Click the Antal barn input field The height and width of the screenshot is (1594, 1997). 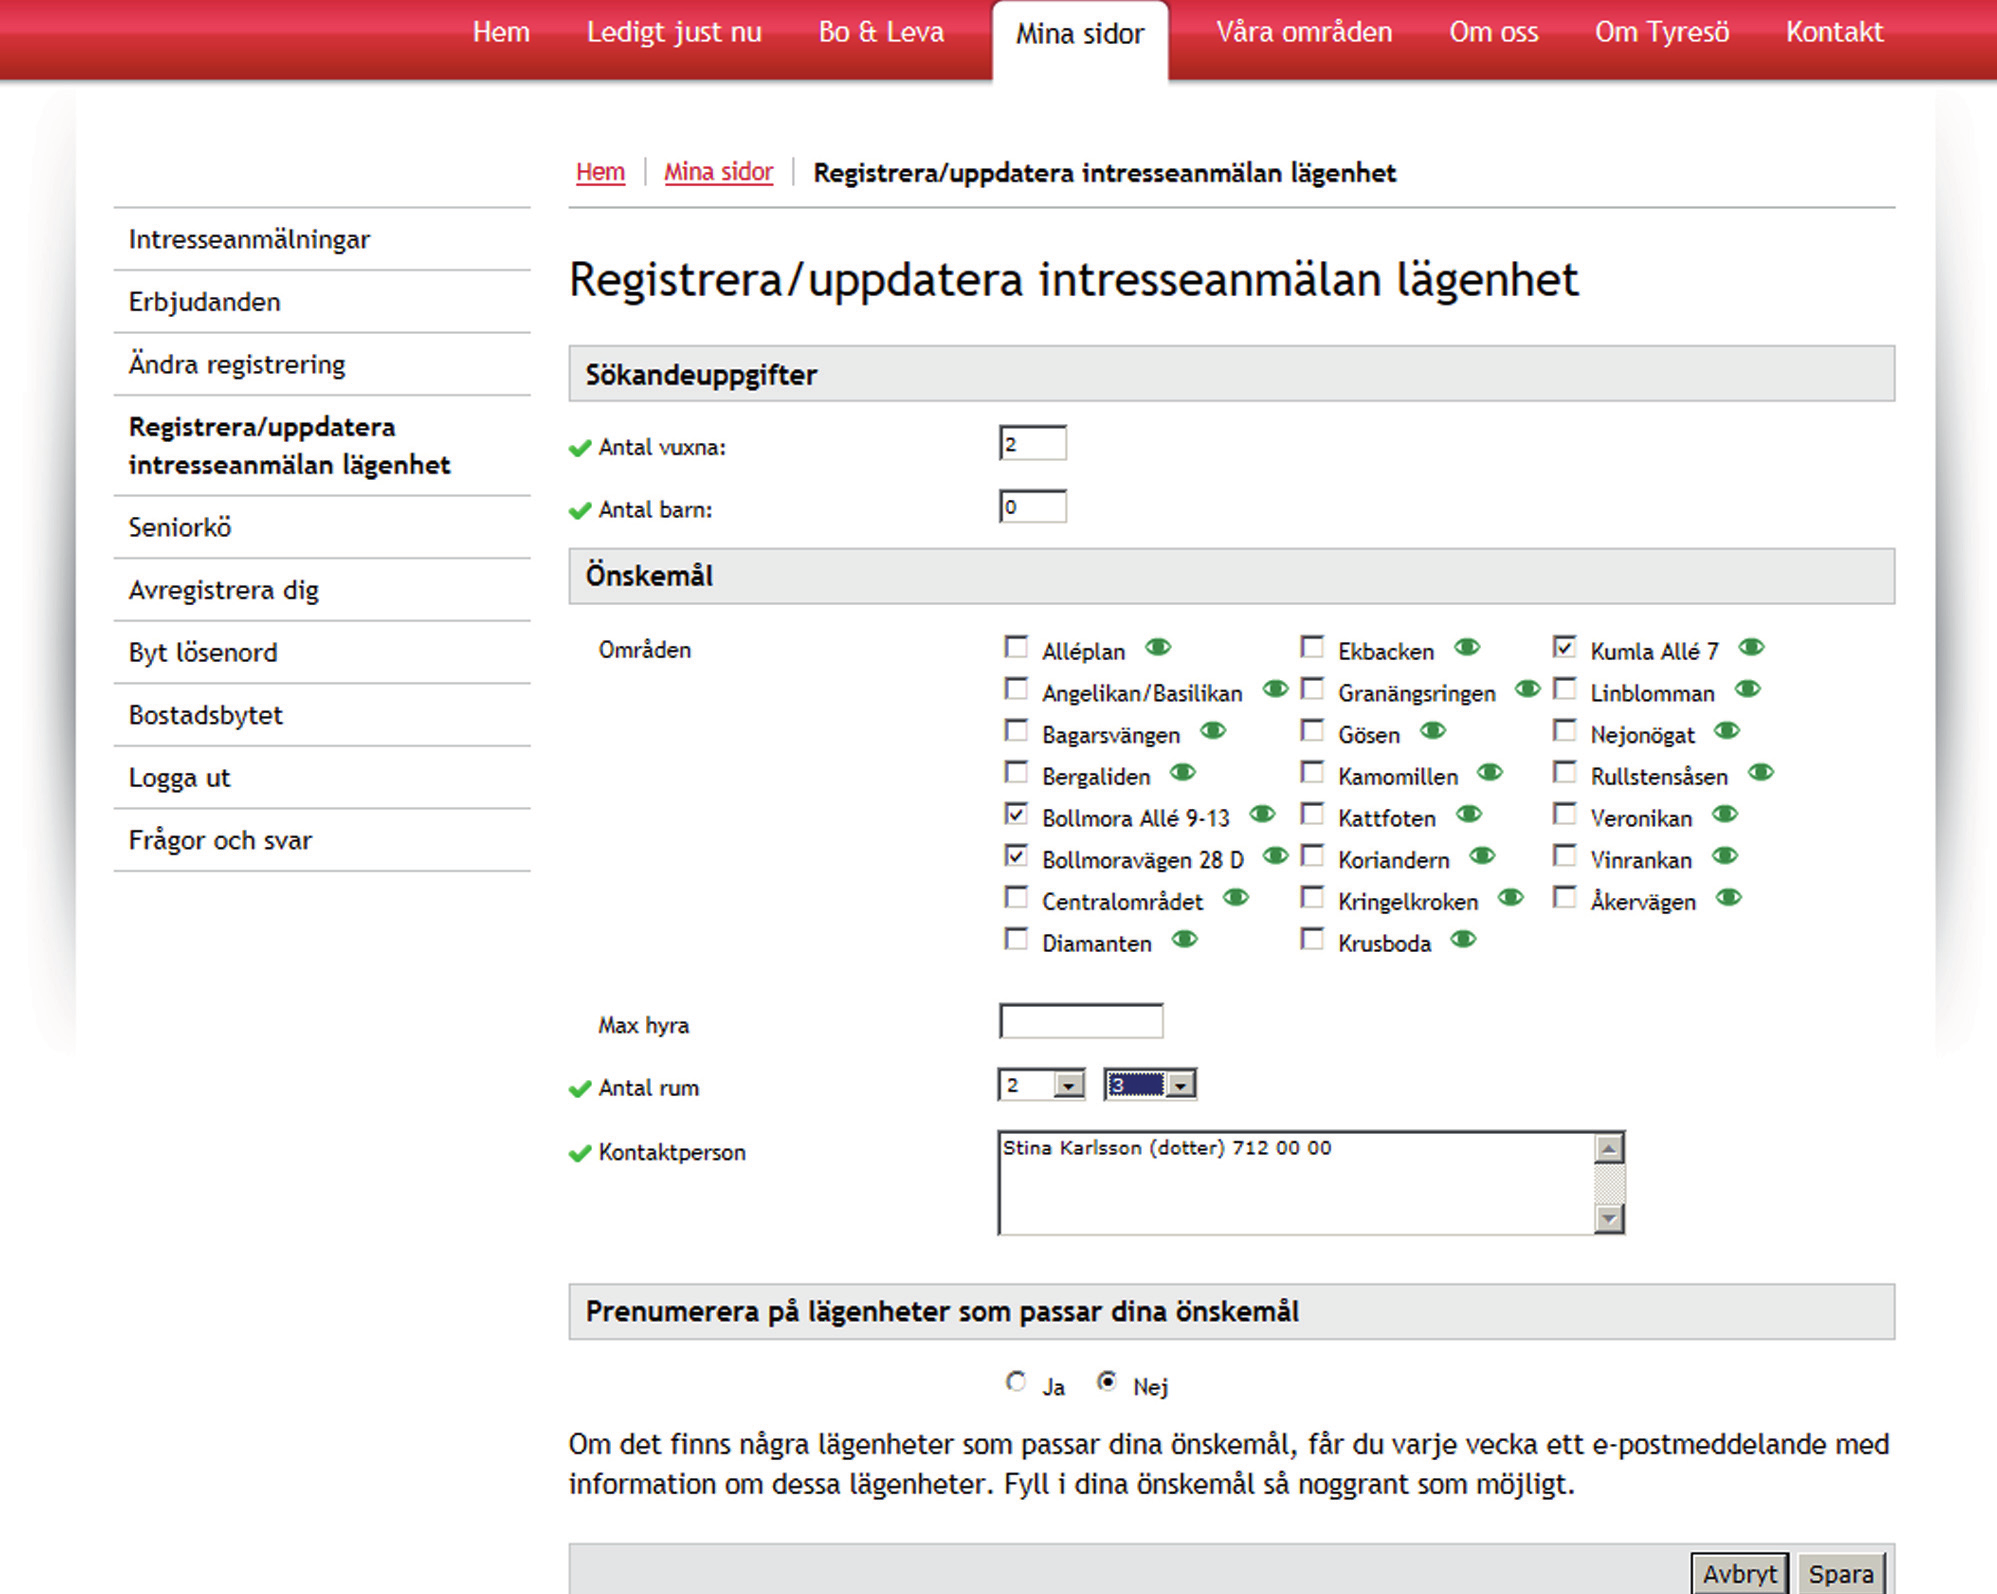(x=1033, y=506)
